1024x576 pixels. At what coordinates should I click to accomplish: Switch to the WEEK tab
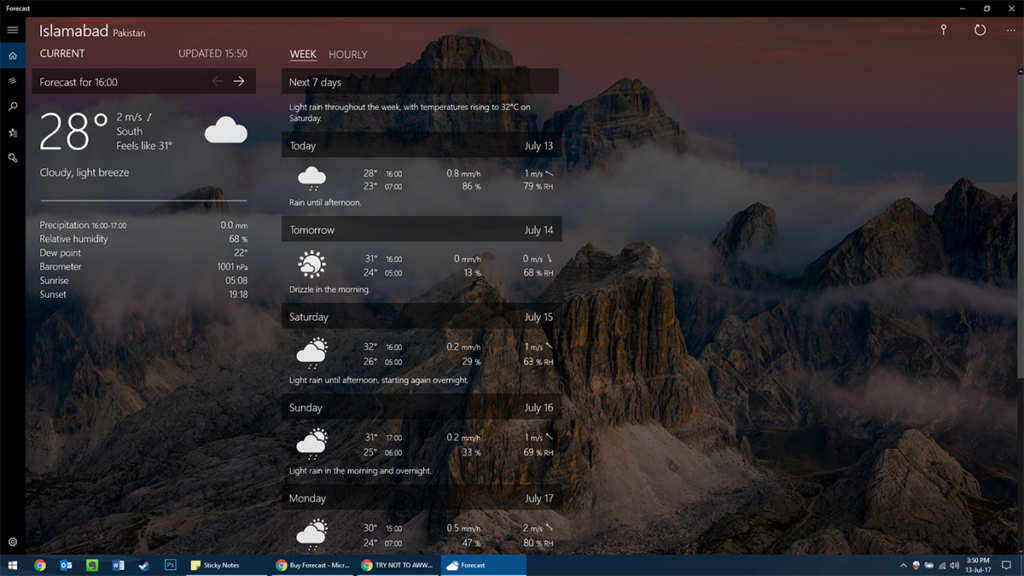pos(302,54)
